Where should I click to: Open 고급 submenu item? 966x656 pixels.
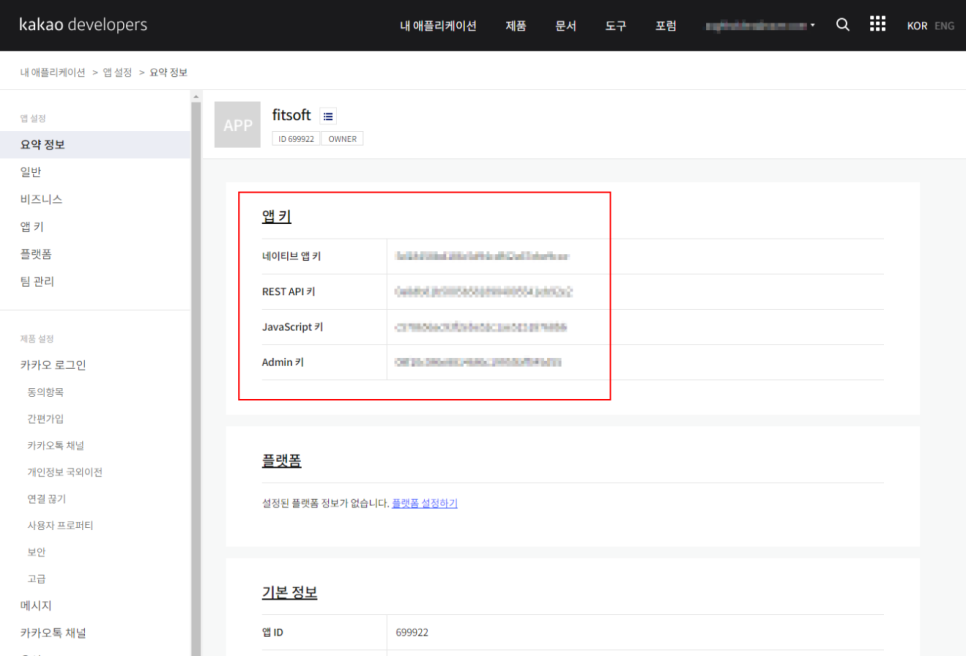[36, 579]
